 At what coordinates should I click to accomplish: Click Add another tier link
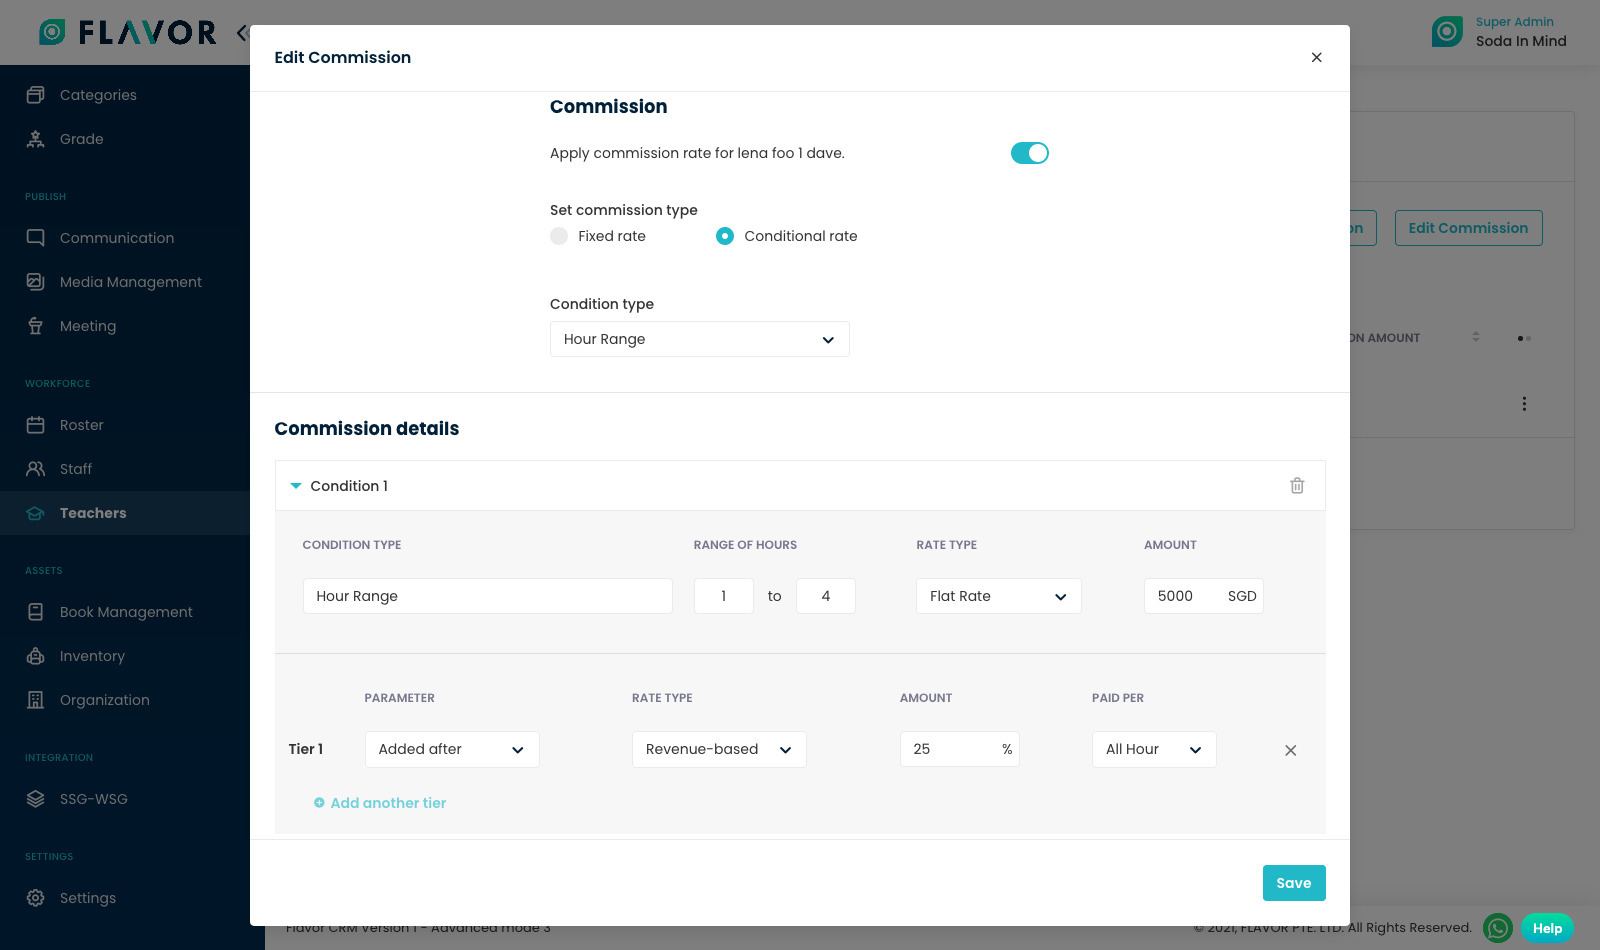[388, 803]
